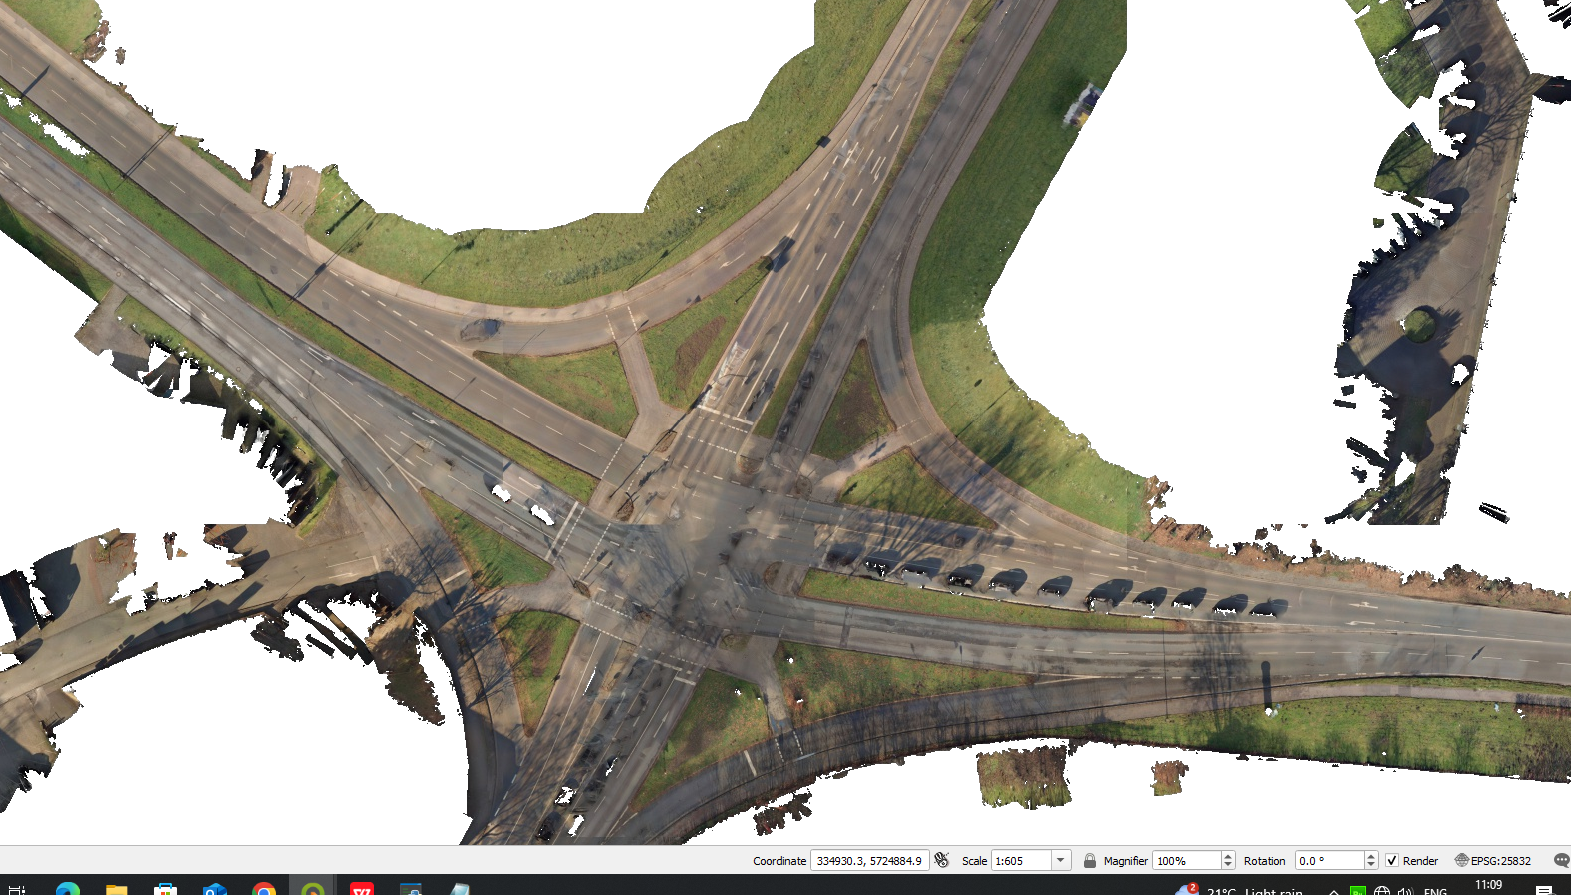Click the Rotation 0.0° field

pyautogui.click(x=1329, y=860)
